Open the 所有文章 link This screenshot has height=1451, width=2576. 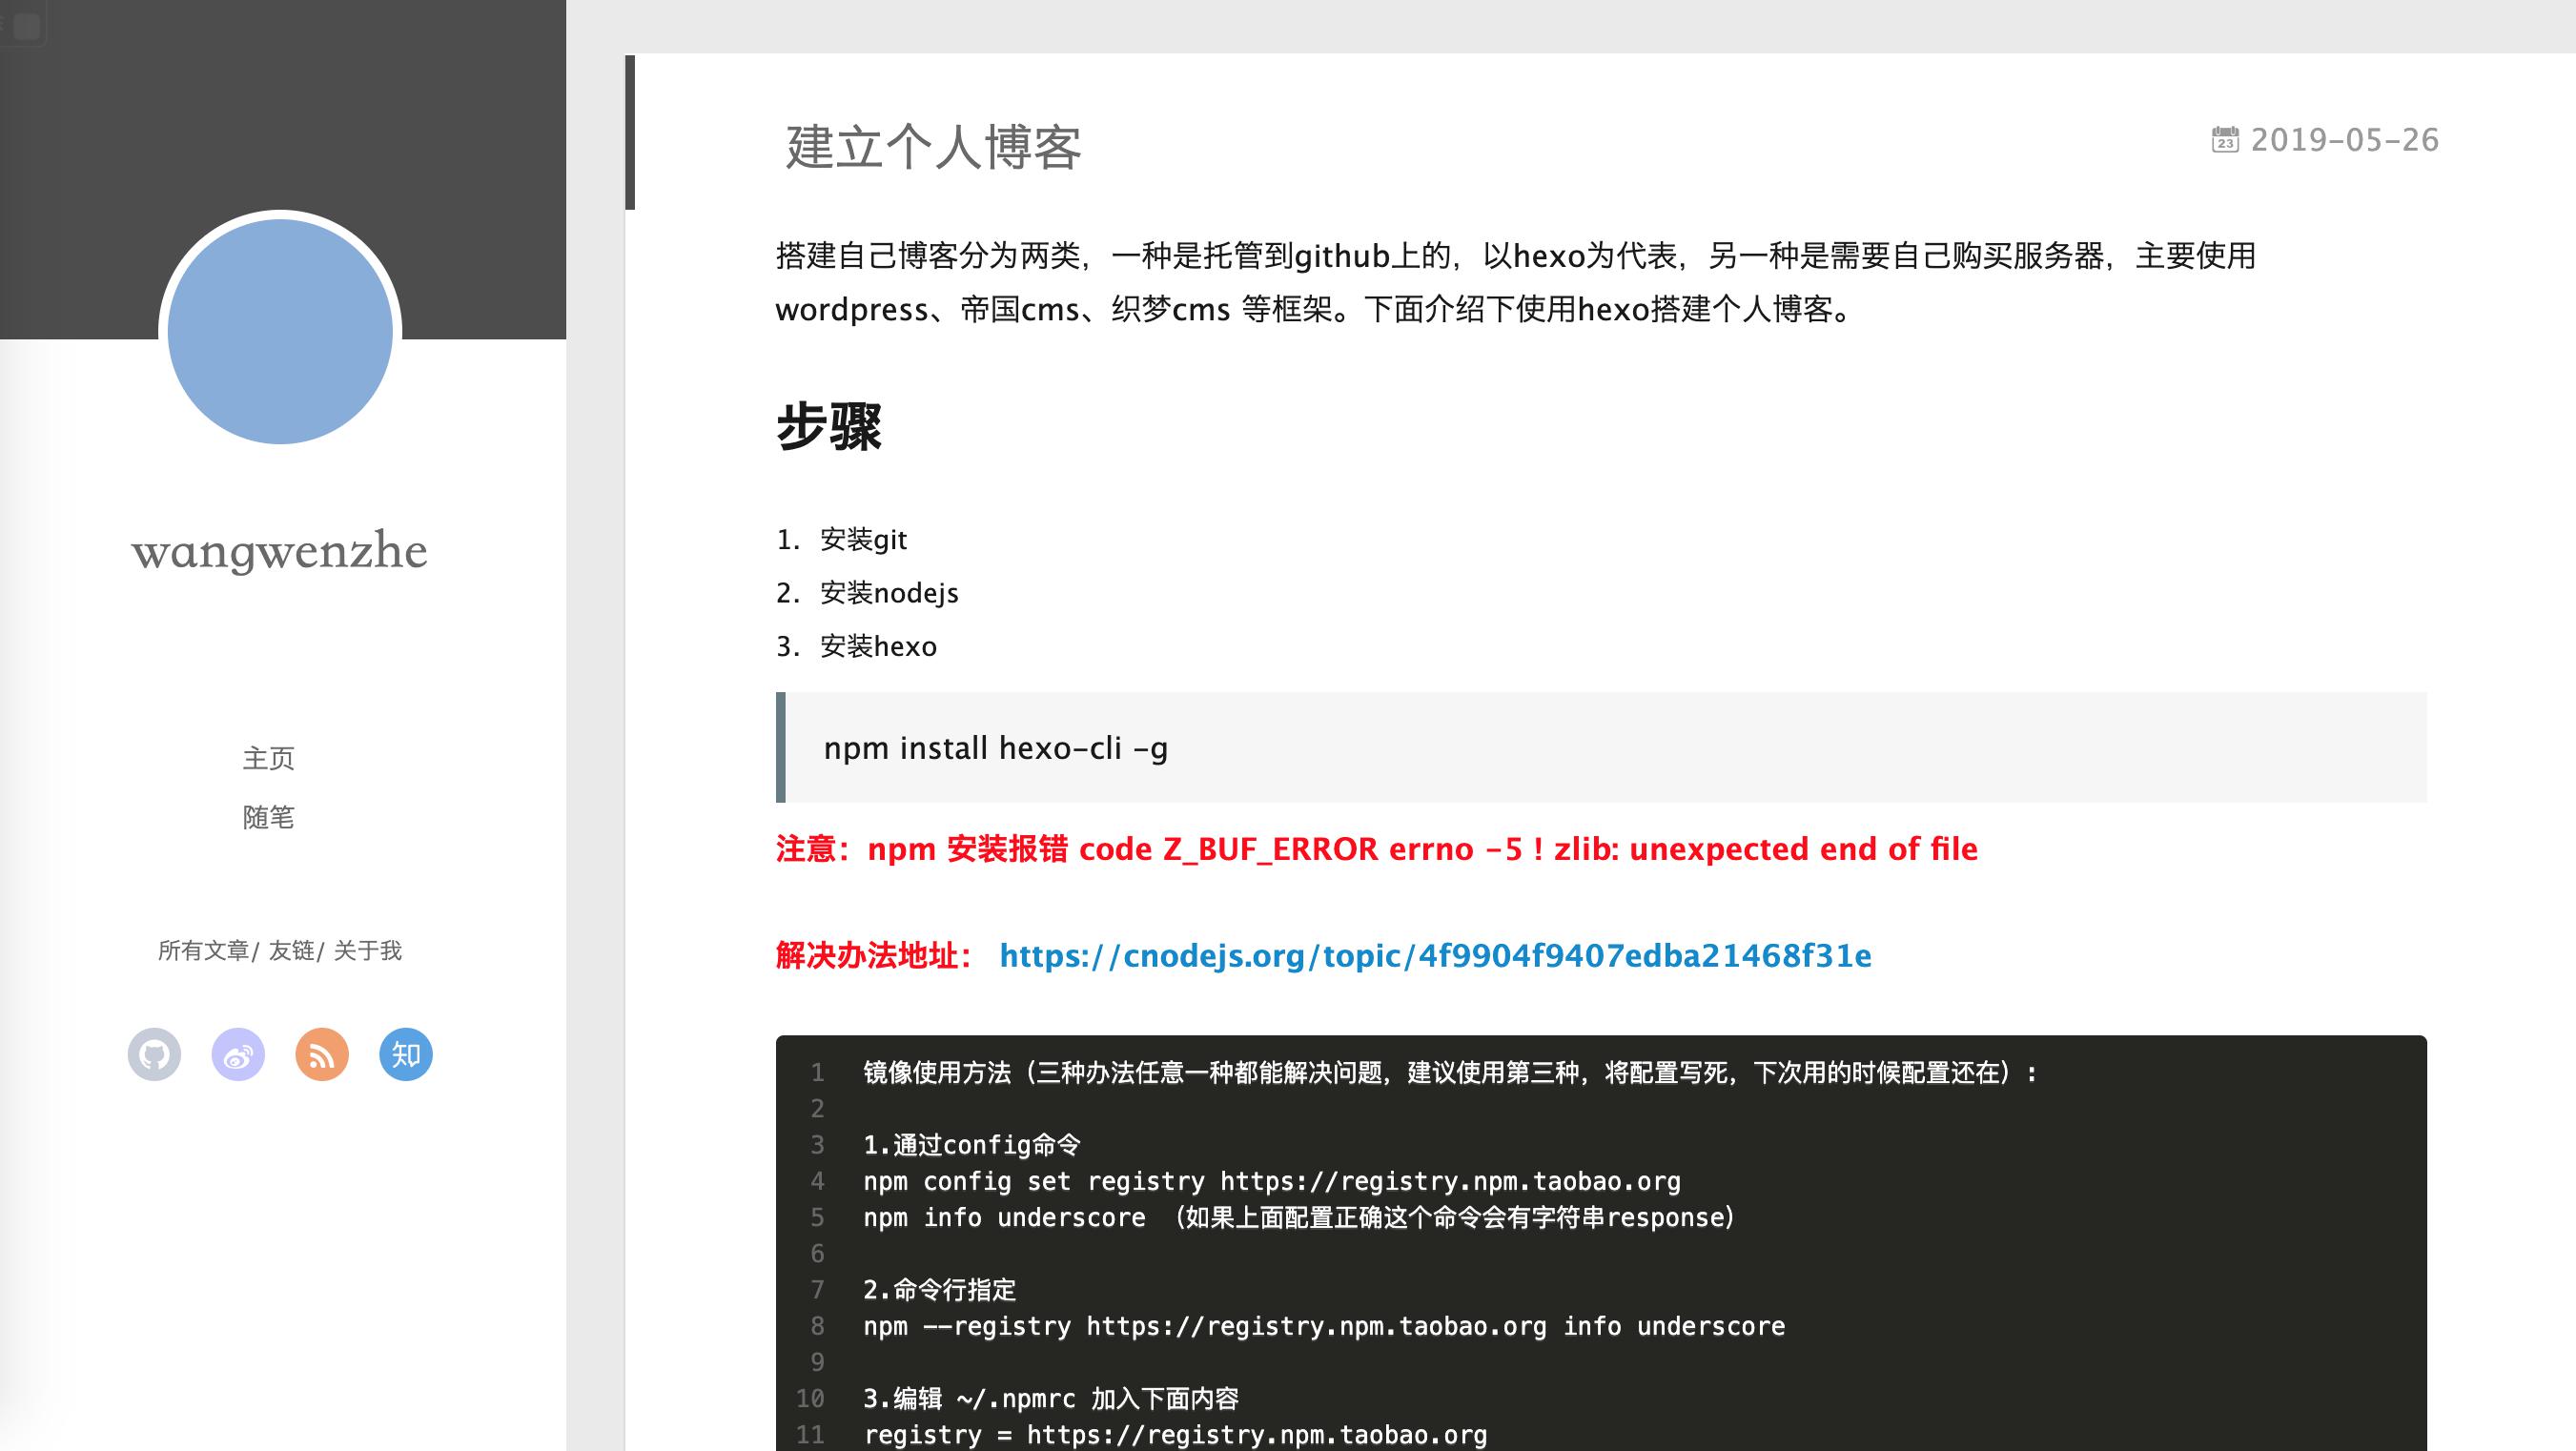coord(205,951)
